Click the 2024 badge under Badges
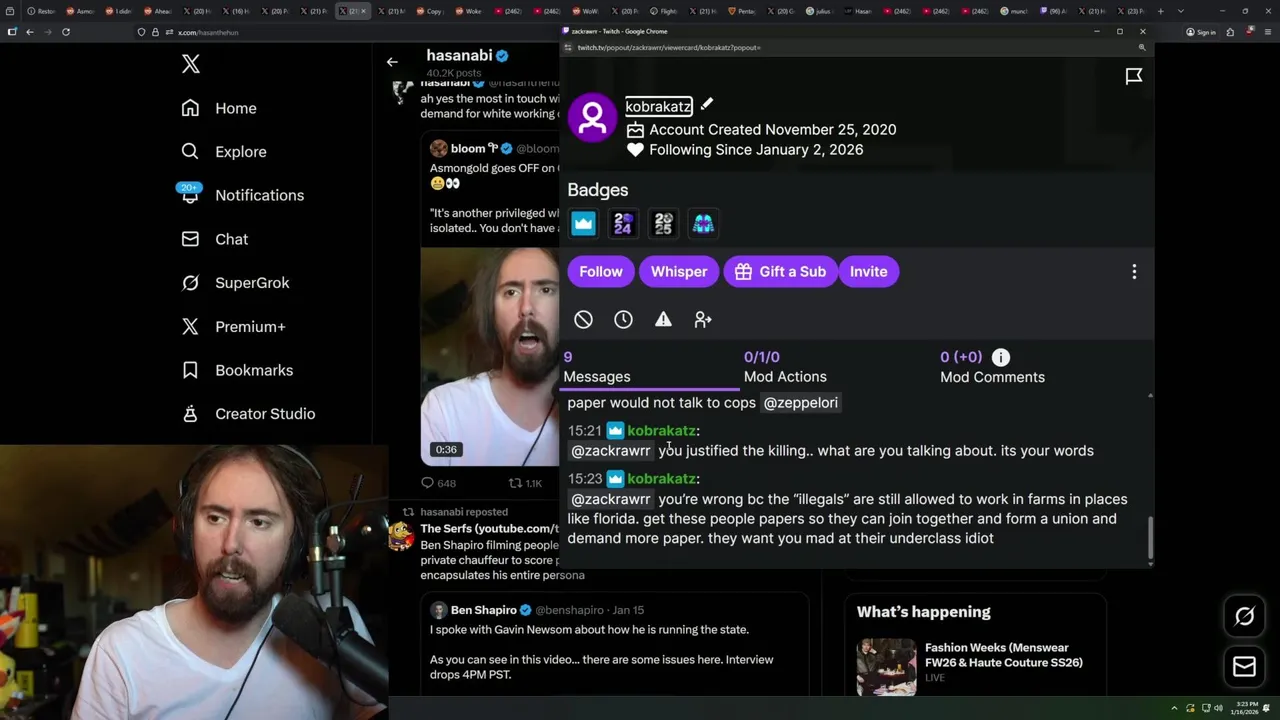Image resolution: width=1280 pixels, height=720 pixels. click(x=623, y=224)
